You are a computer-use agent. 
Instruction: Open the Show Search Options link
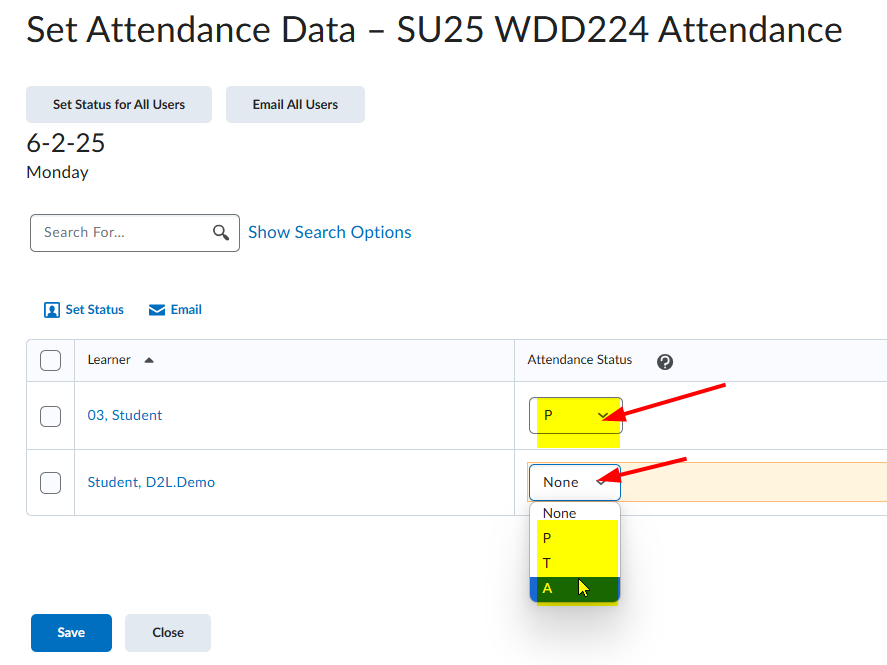330,232
